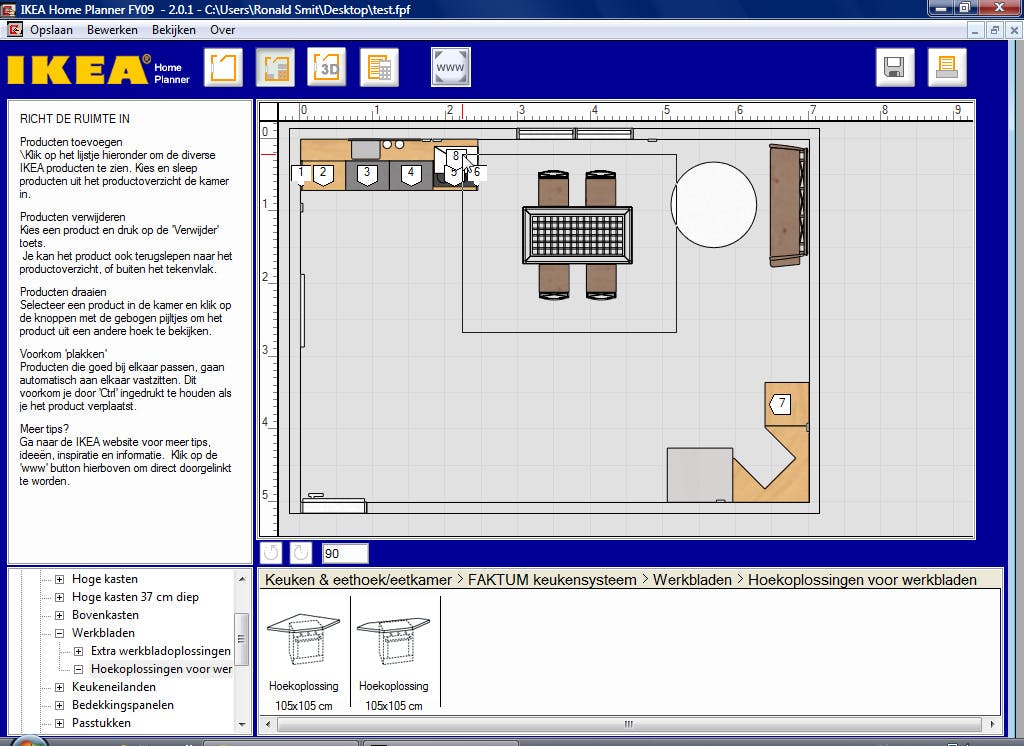Restore the inner document window
Screen dimensions: 1024x746
tap(995, 30)
